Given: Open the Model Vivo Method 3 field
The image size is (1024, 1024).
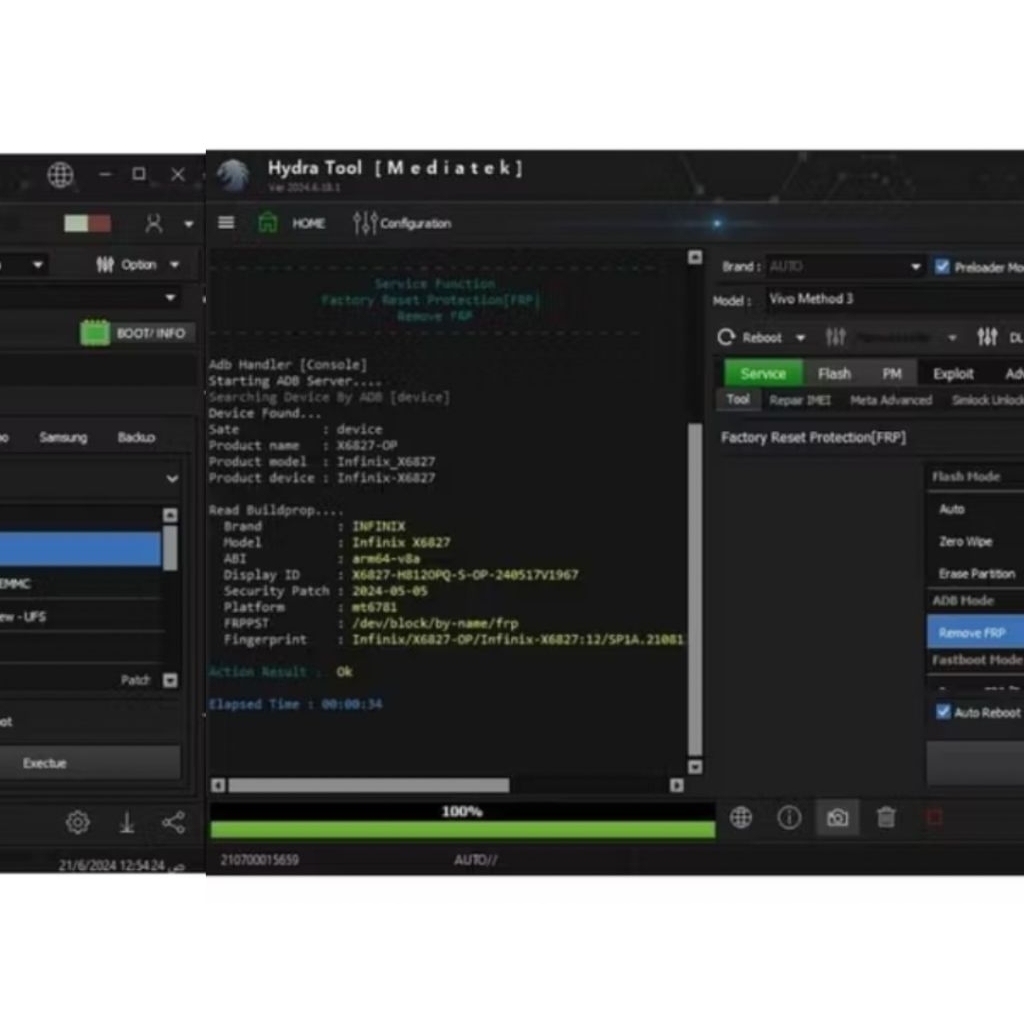Looking at the screenshot, I should click(x=895, y=299).
